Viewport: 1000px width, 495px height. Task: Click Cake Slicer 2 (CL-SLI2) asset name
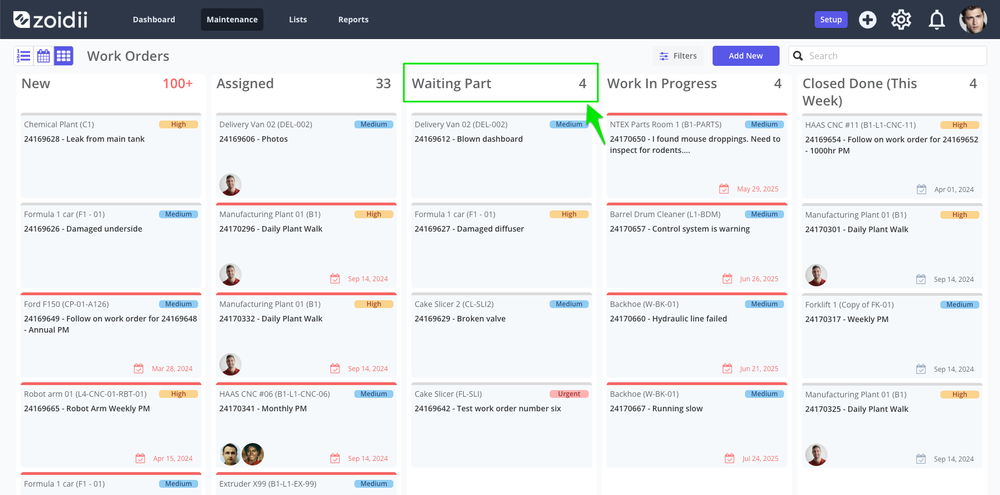(454, 304)
